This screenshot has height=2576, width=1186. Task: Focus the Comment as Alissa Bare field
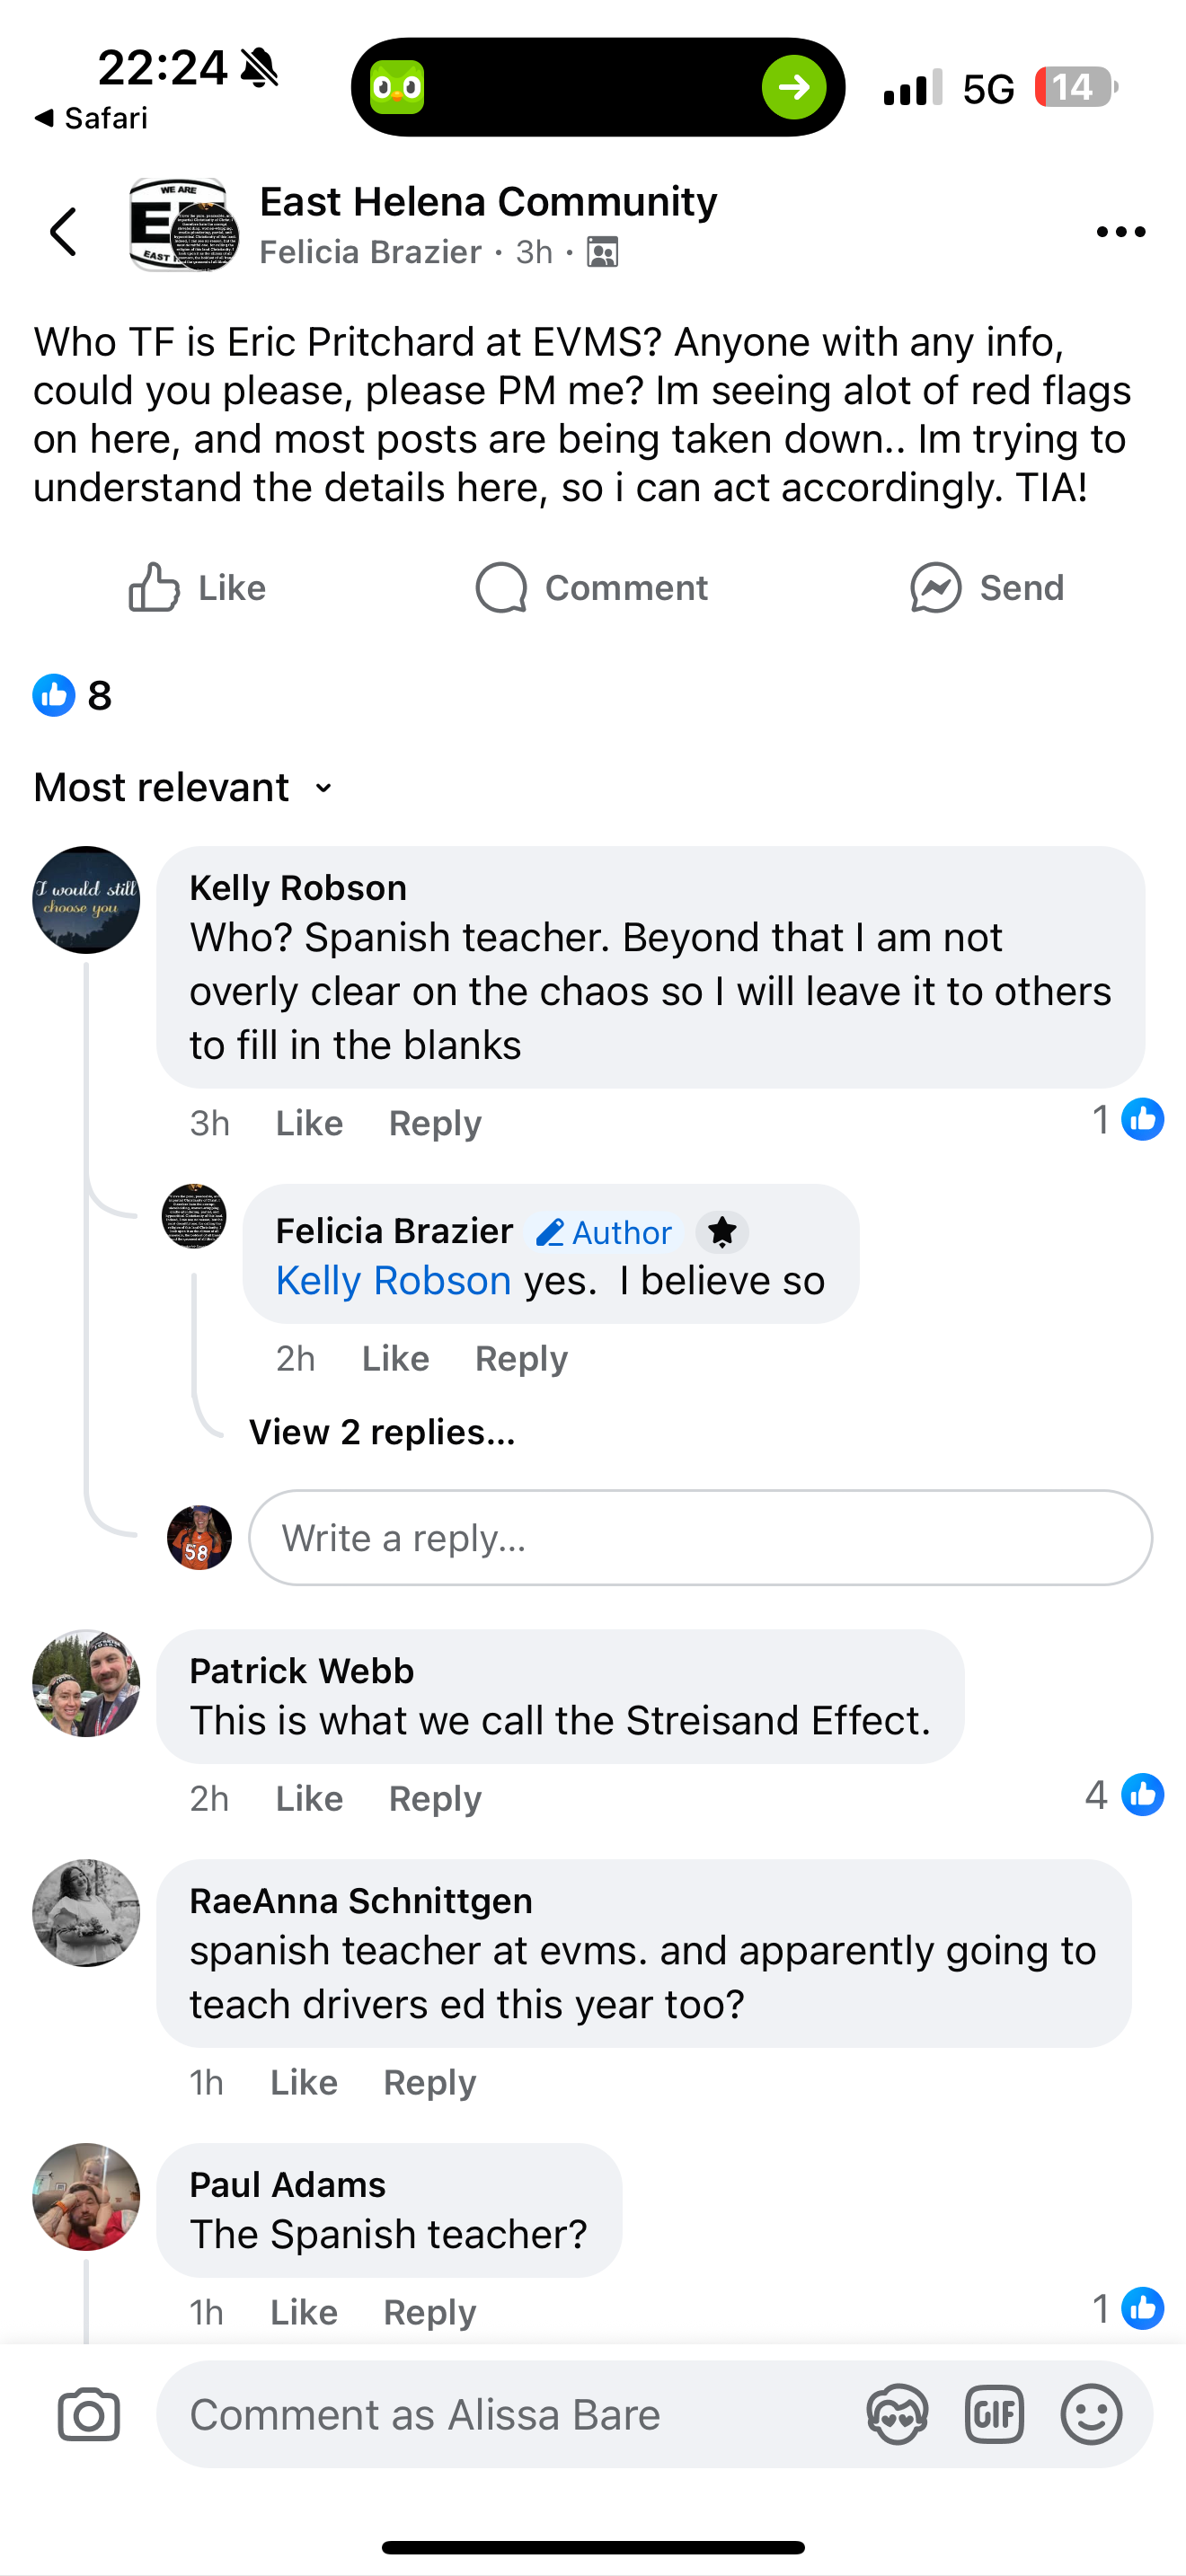(500, 2415)
